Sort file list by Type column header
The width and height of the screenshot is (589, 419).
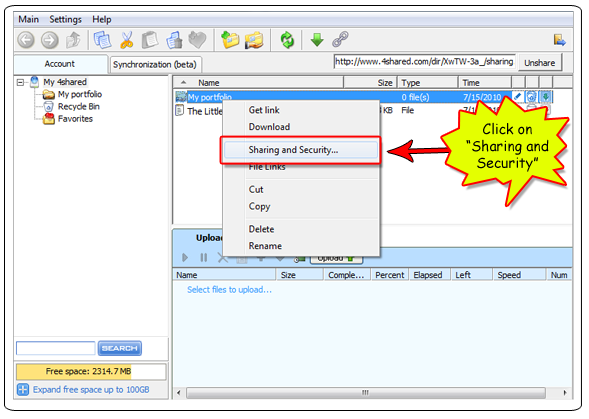point(427,83)
